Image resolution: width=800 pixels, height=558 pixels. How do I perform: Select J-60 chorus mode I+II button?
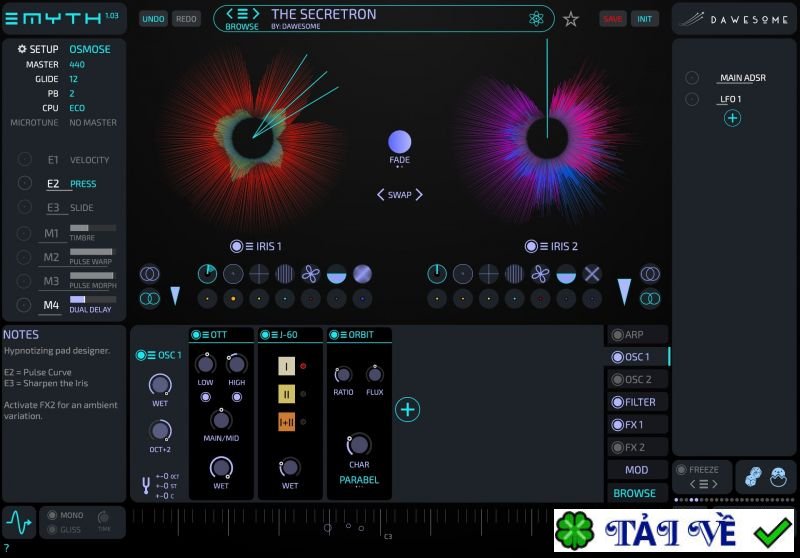point(286,422)
